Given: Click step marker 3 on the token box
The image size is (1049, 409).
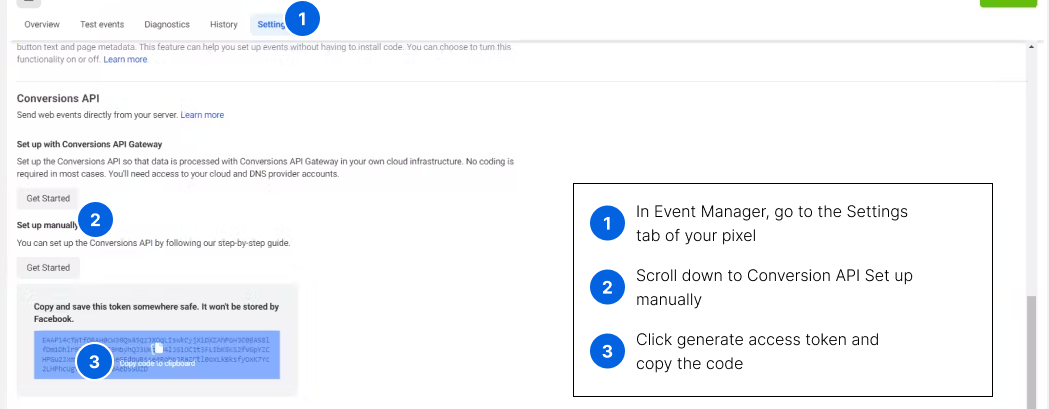Looking at the screenshot, I should (x=94, y=362).
